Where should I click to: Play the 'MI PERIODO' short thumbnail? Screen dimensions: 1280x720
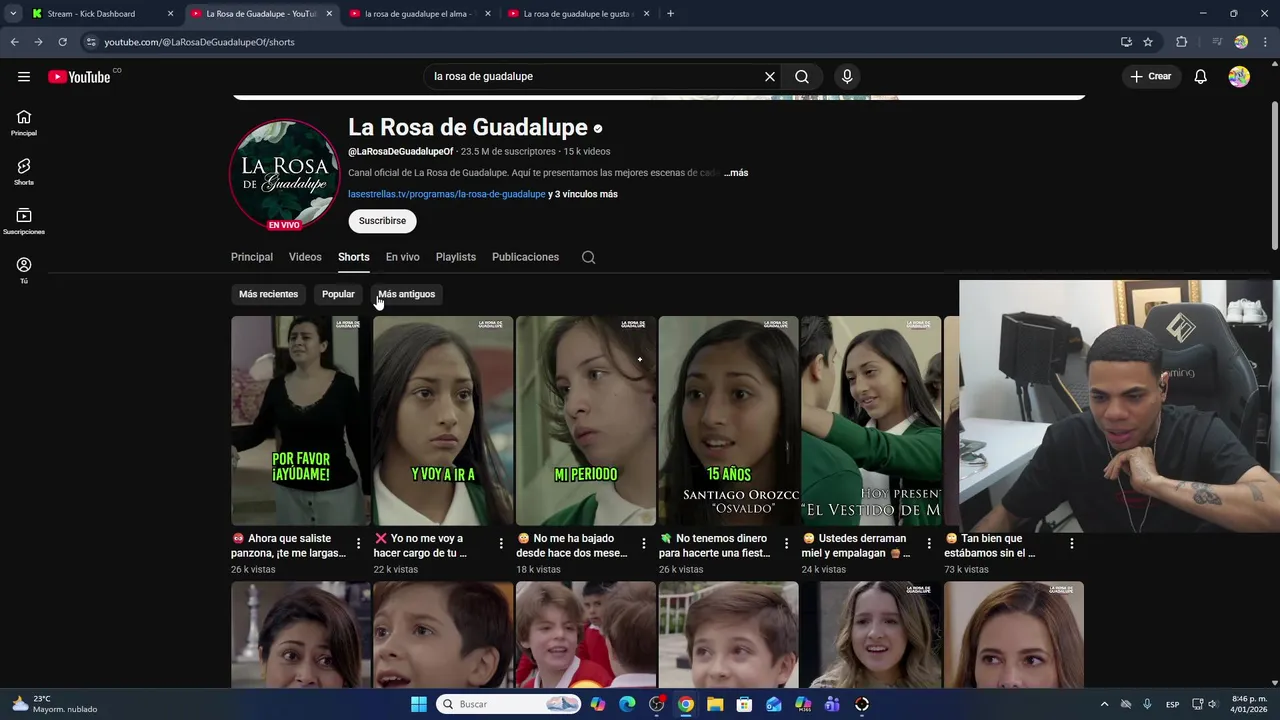coord(586,421)
